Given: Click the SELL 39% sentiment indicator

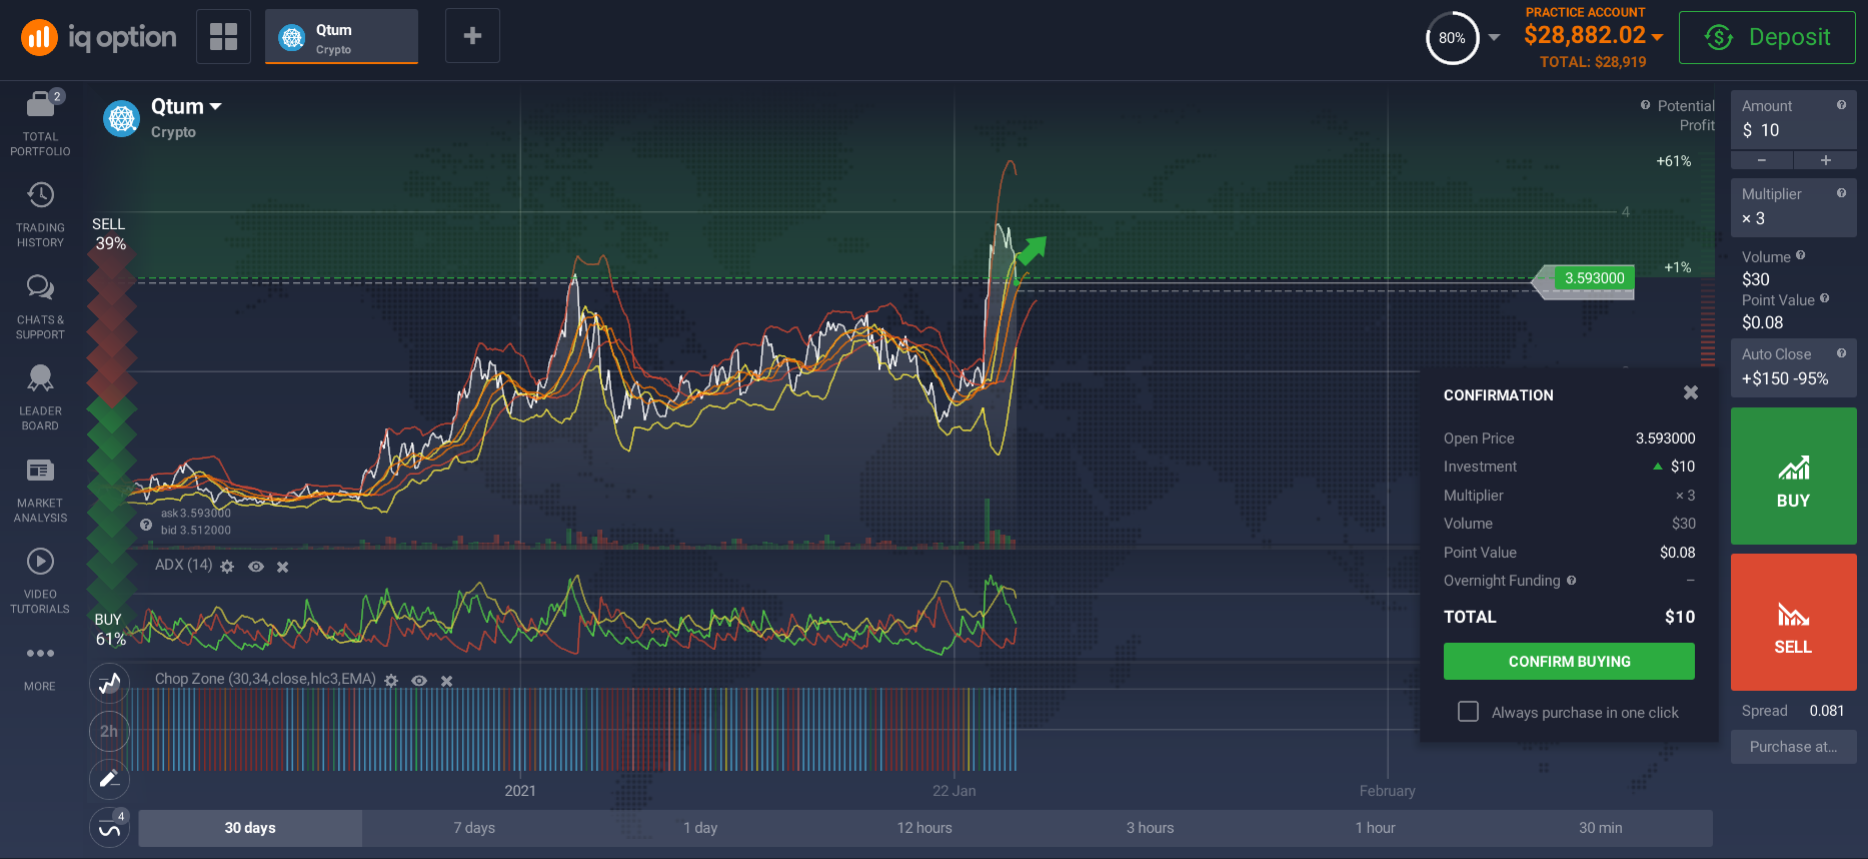Looking at the screenshot, I should click(109, 234).
